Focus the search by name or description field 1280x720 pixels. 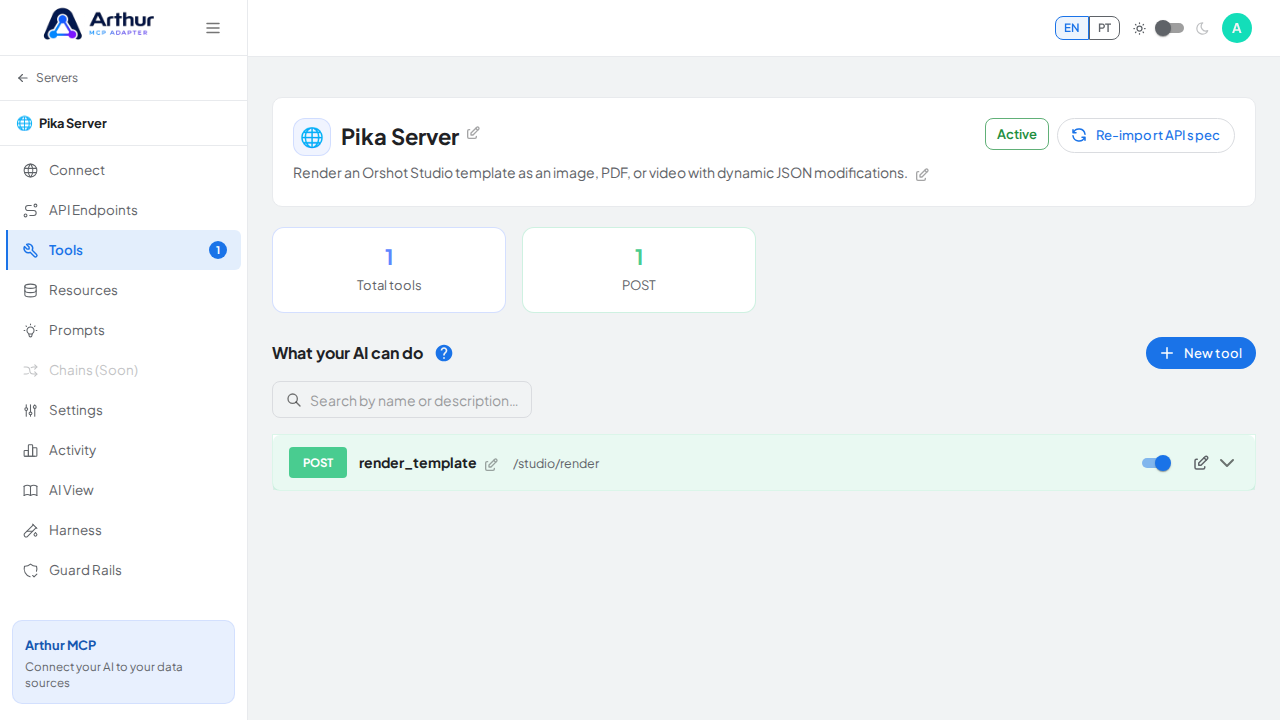click(x=402, y=400)
